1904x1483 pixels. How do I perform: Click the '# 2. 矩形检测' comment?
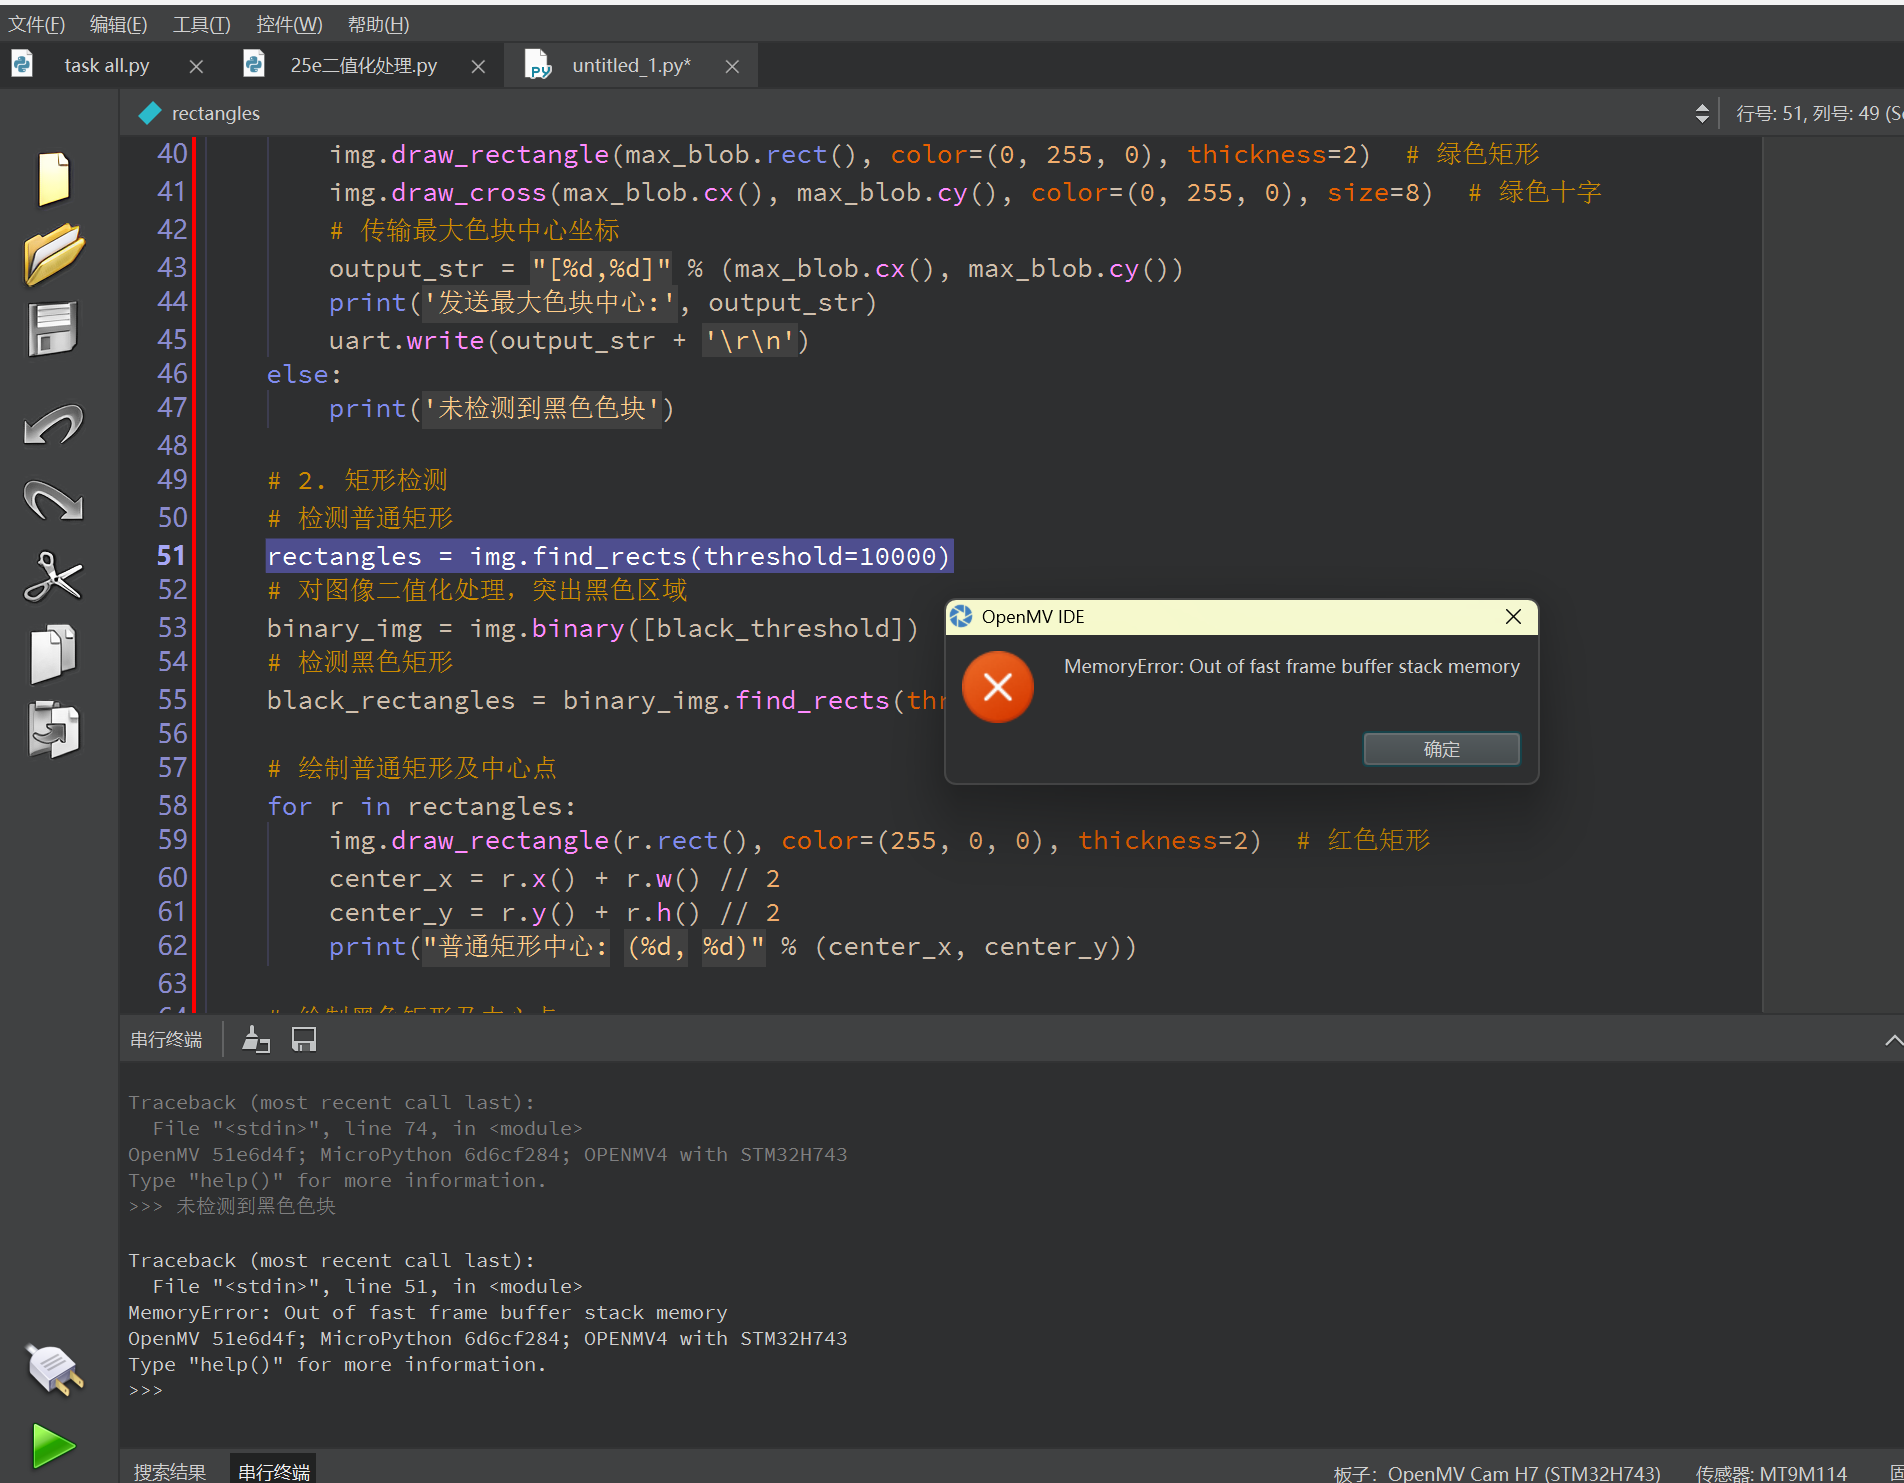pyautogui.click(x=357, y=480)
